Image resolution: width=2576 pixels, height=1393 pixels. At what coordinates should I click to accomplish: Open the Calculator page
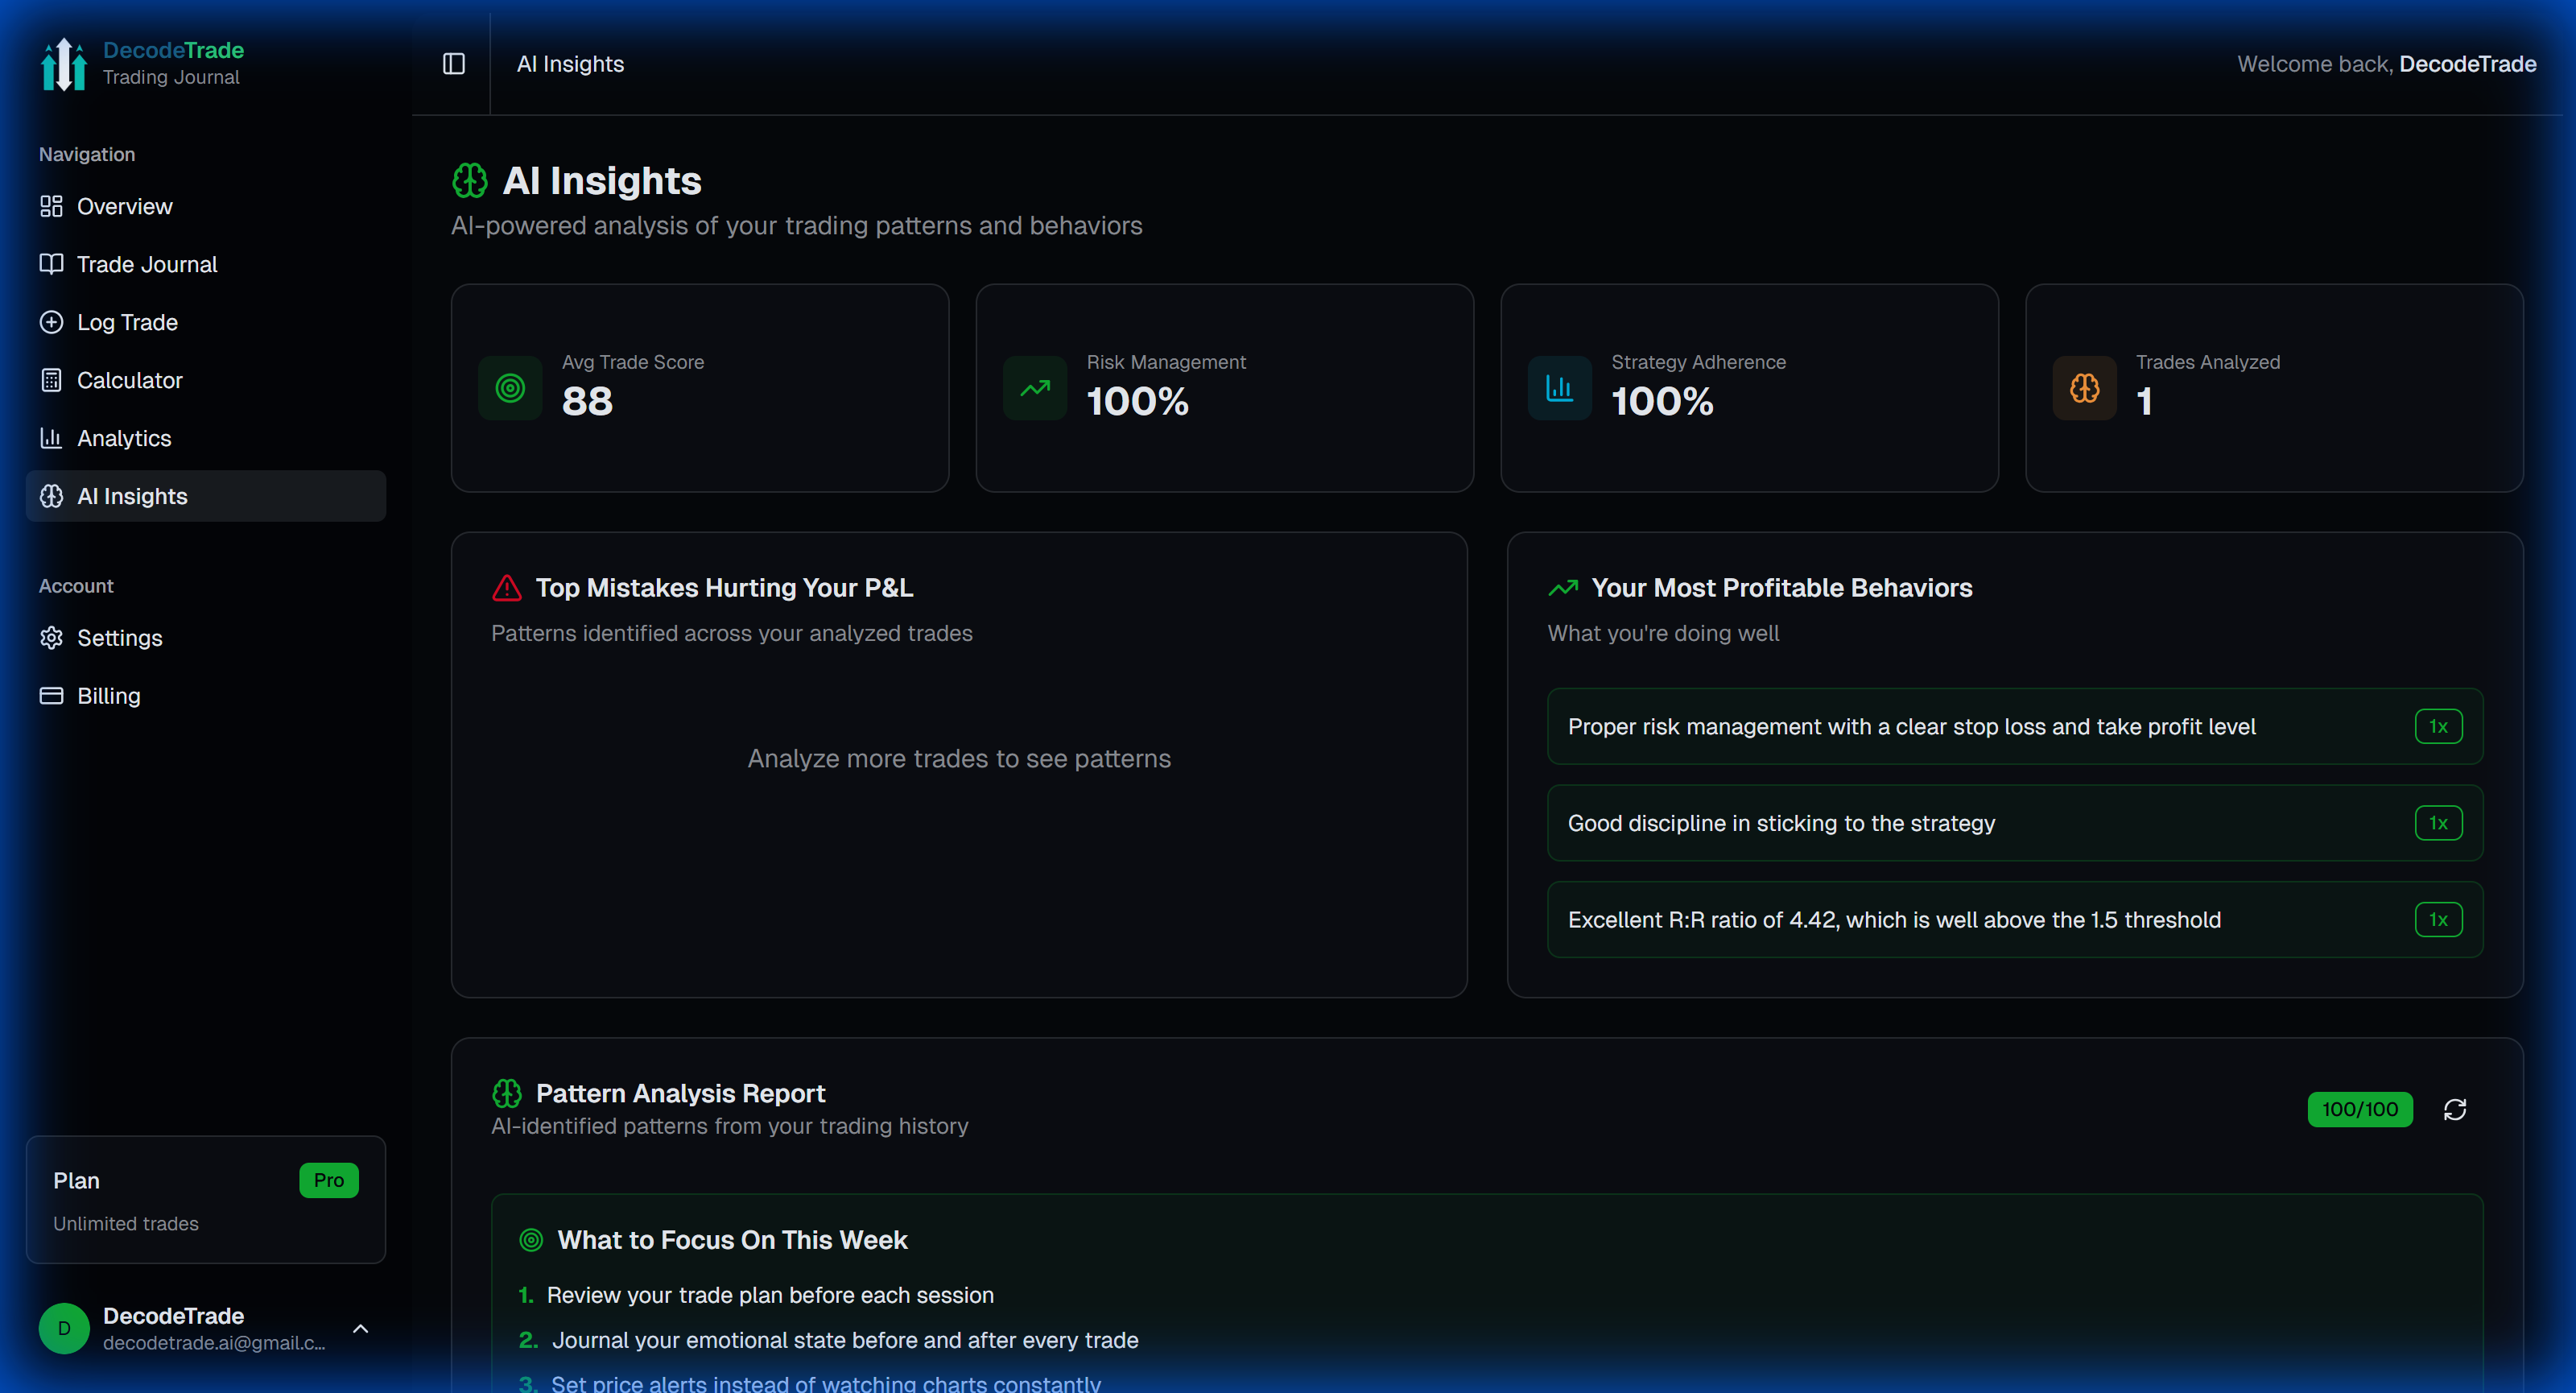[x=129, y=380]
